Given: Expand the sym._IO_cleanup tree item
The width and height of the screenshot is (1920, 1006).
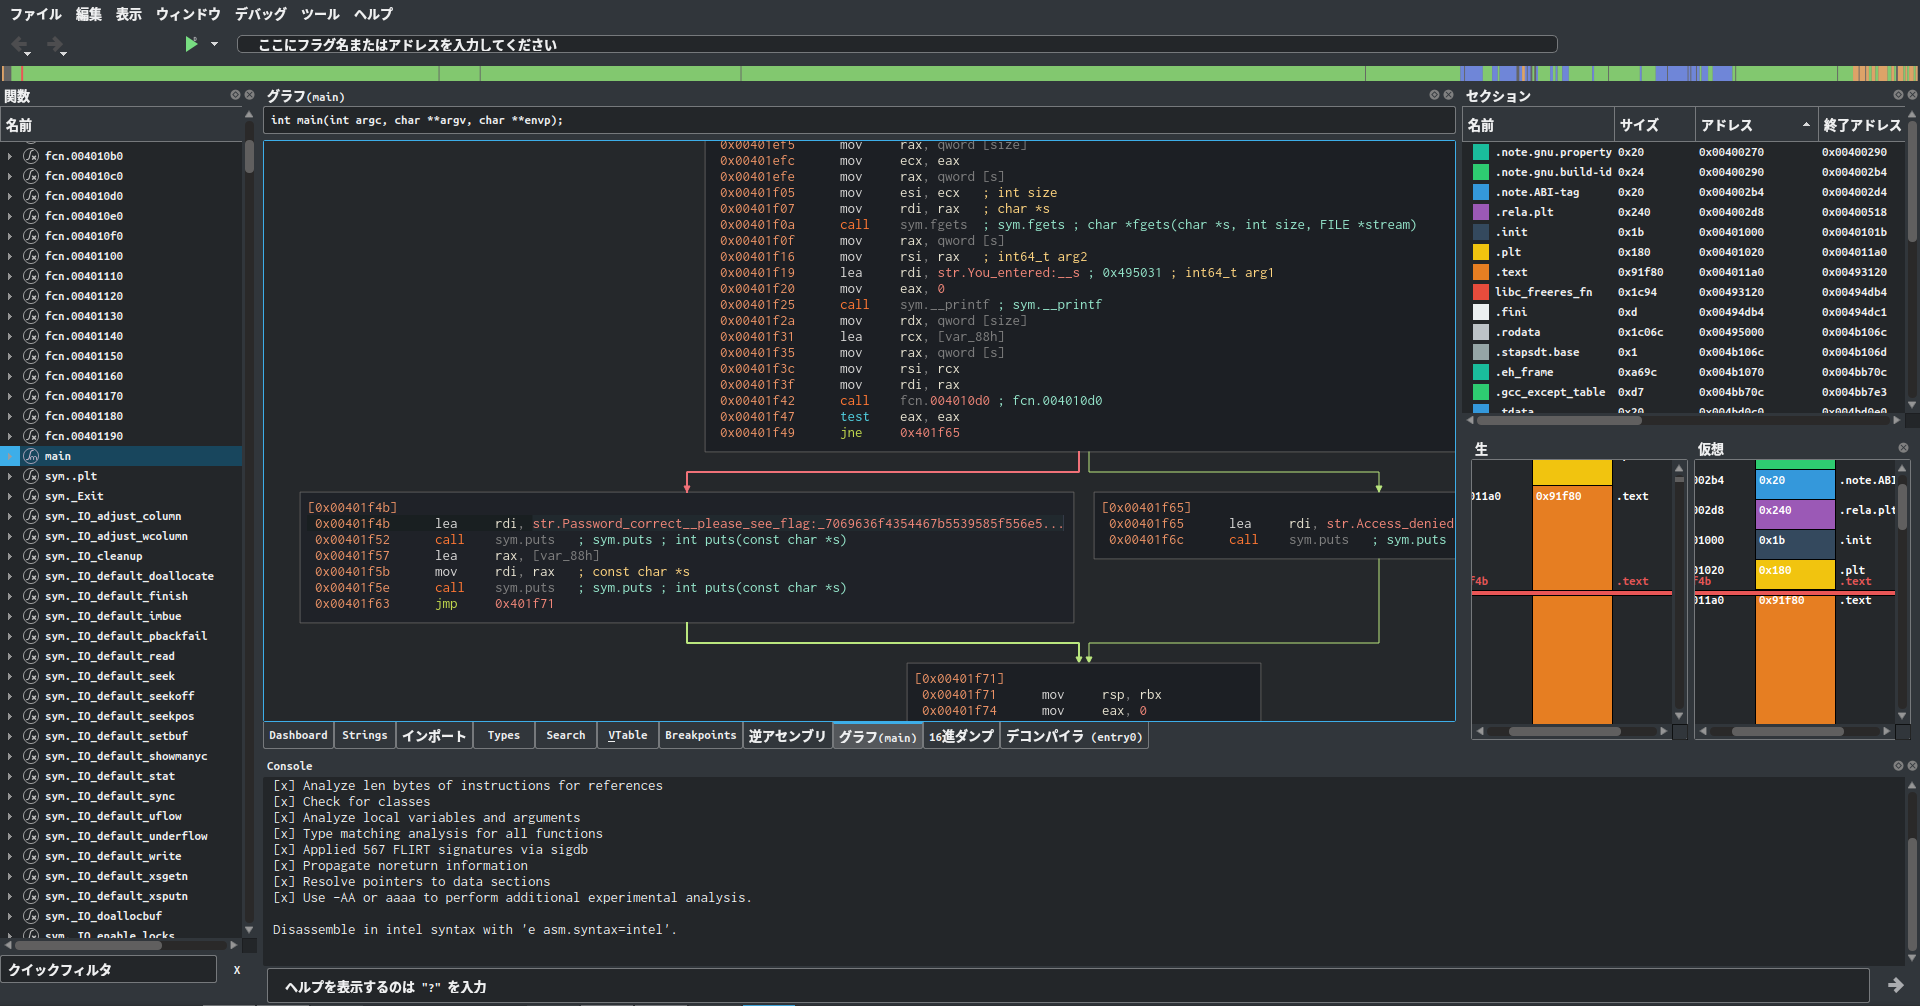Looking at the screenshot, I should (x=10, y=556).
